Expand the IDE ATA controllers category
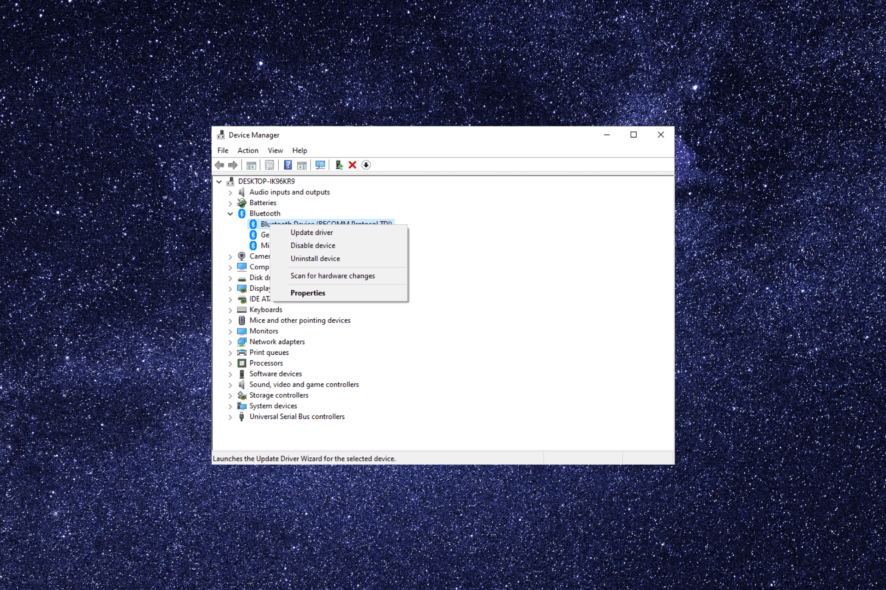Image resolution: width=886 pixels, height=590 pixels. pyautogui.click(x=230, y=300)
